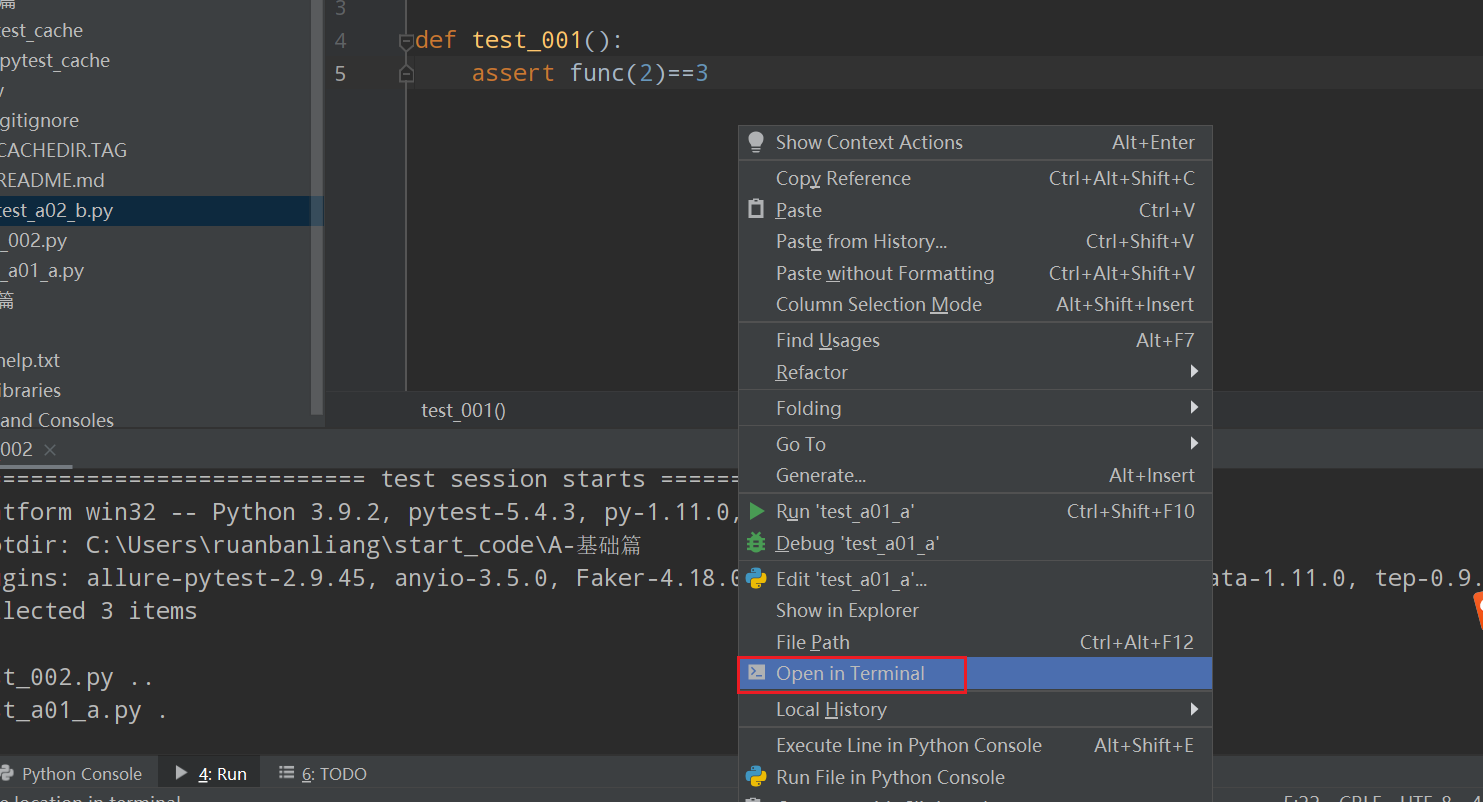Viewport: 1483px width, 802px height.
Task: Expand the Go To submenu arrow
Action: pyautogui.click(x=1194, y=443)
